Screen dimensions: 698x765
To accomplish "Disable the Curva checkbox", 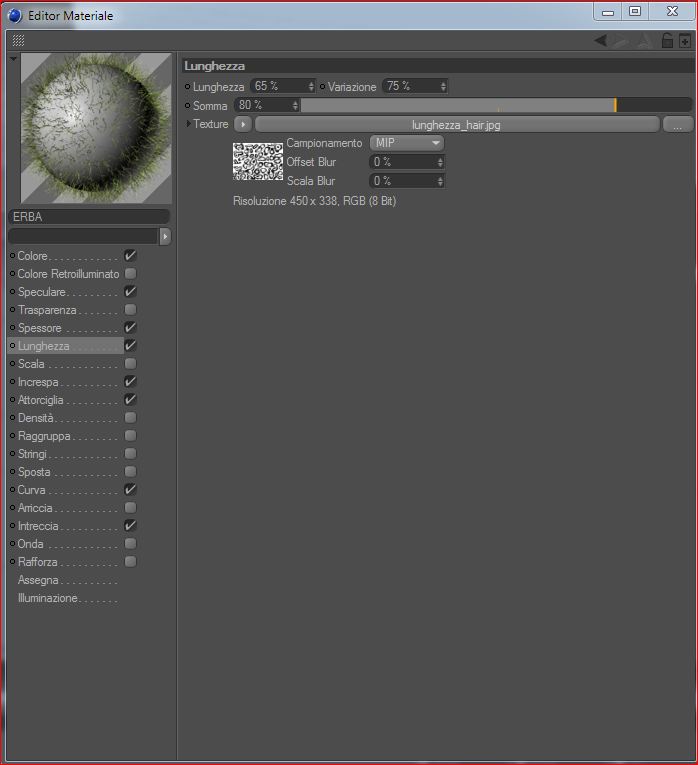I will (x=130, y=489).
